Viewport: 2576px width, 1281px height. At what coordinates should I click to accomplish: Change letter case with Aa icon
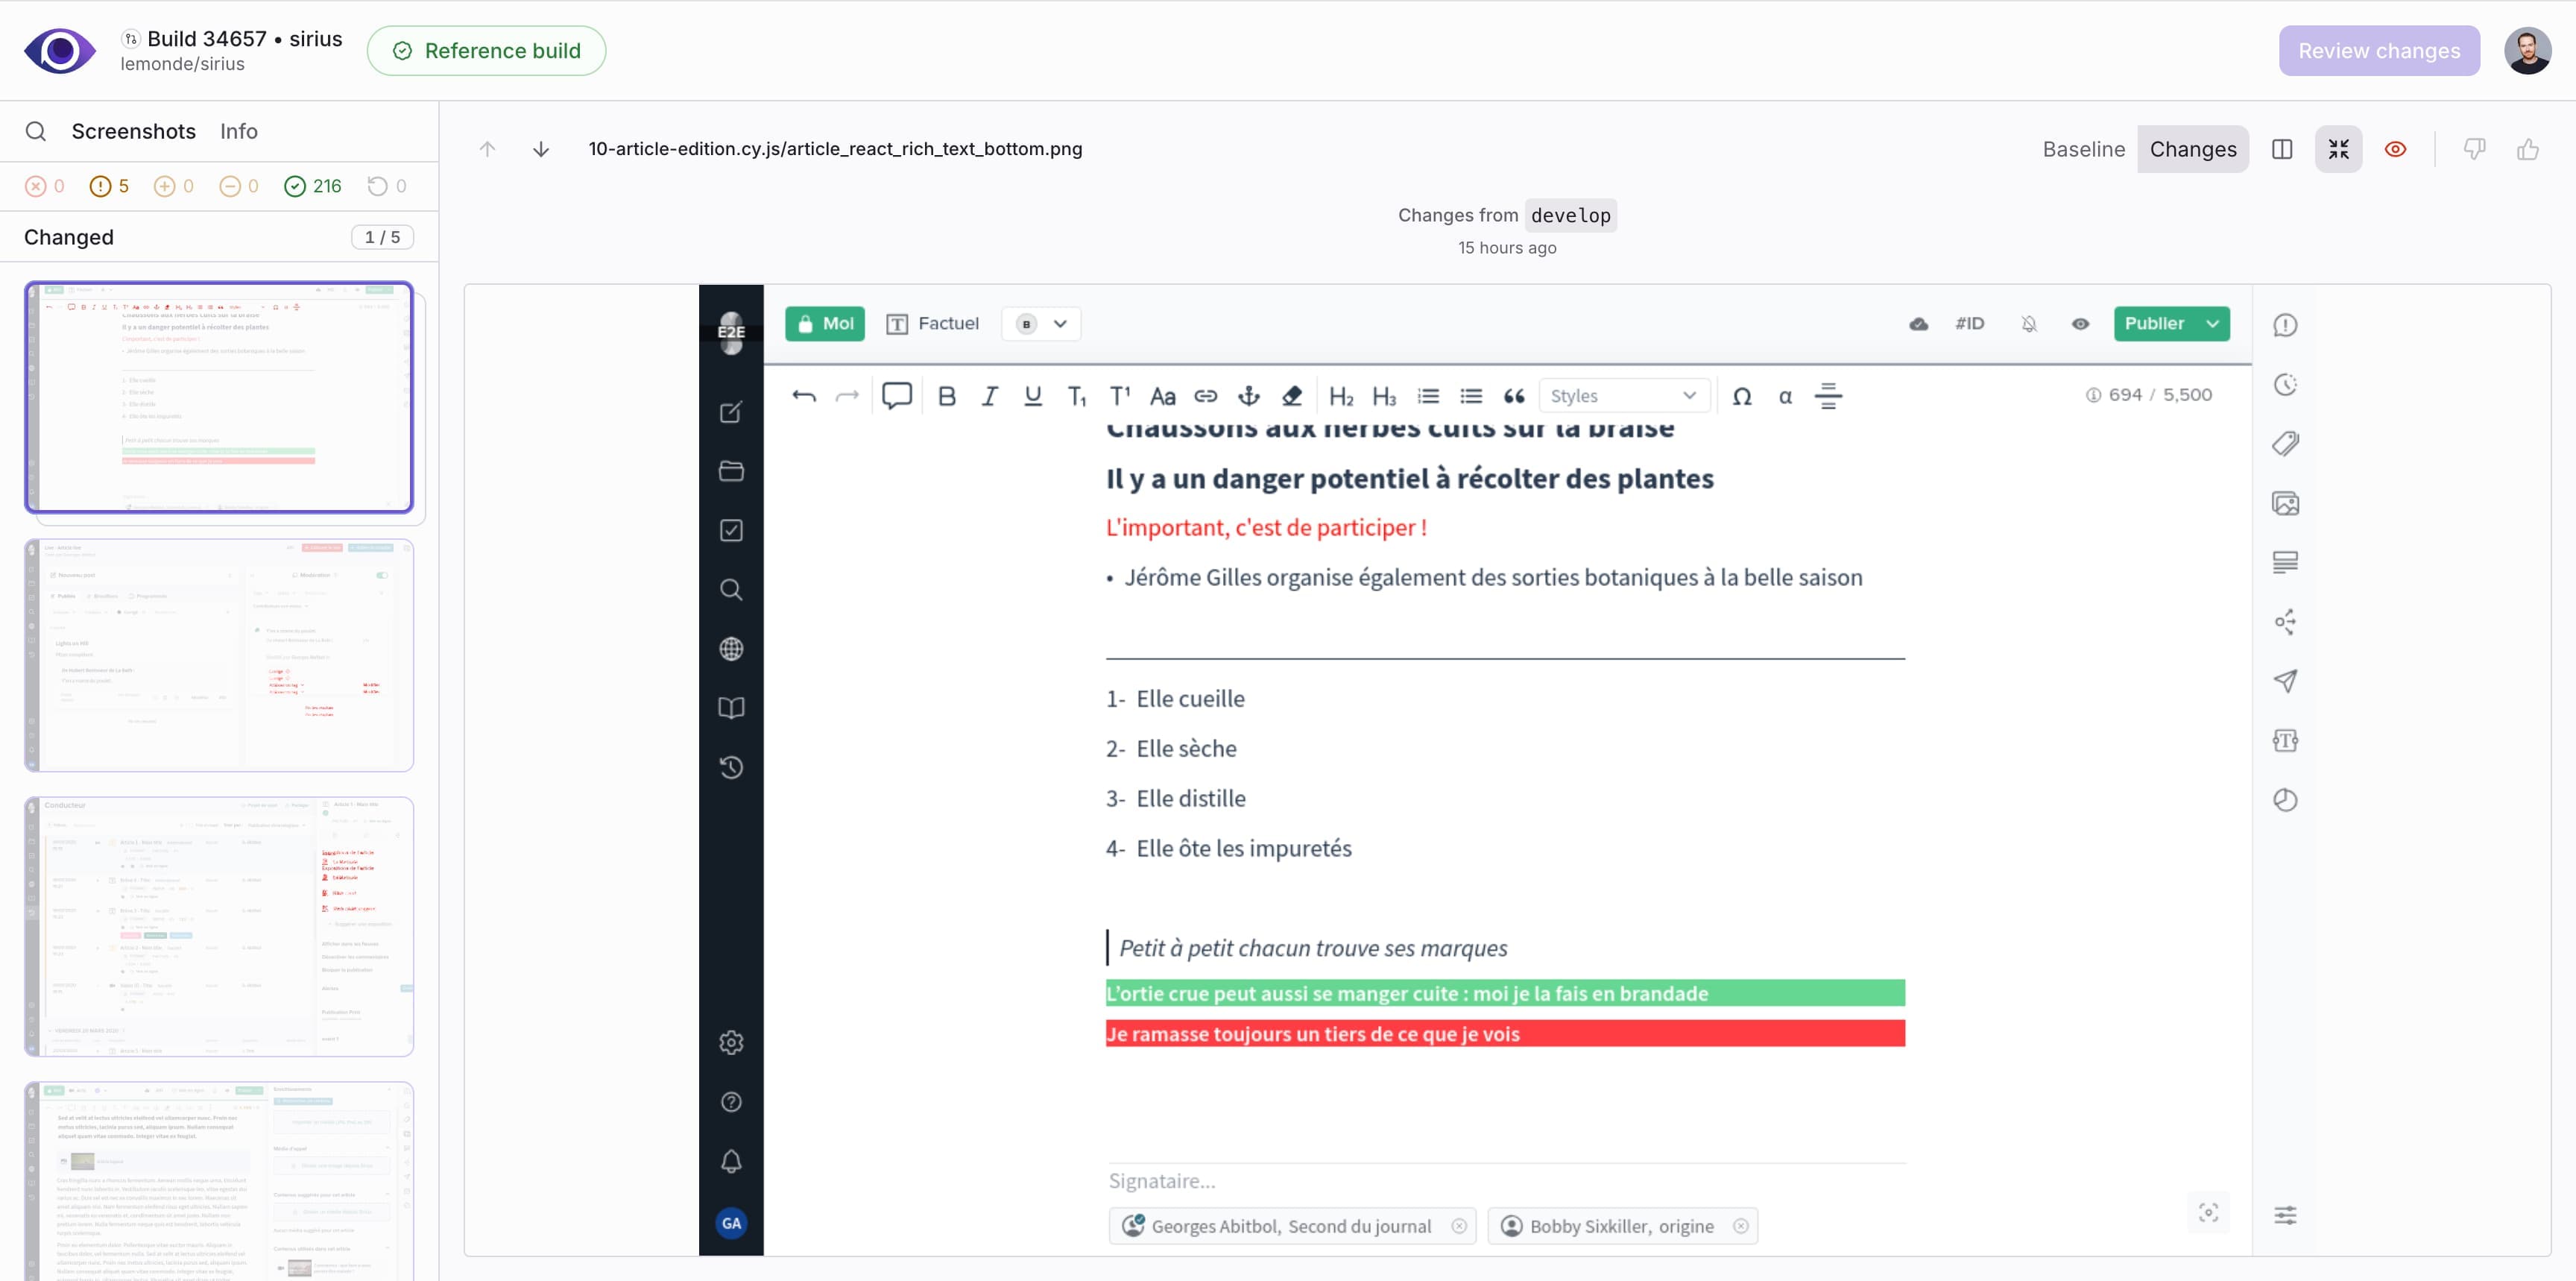pyautogui.click(x=1162, y=396)
